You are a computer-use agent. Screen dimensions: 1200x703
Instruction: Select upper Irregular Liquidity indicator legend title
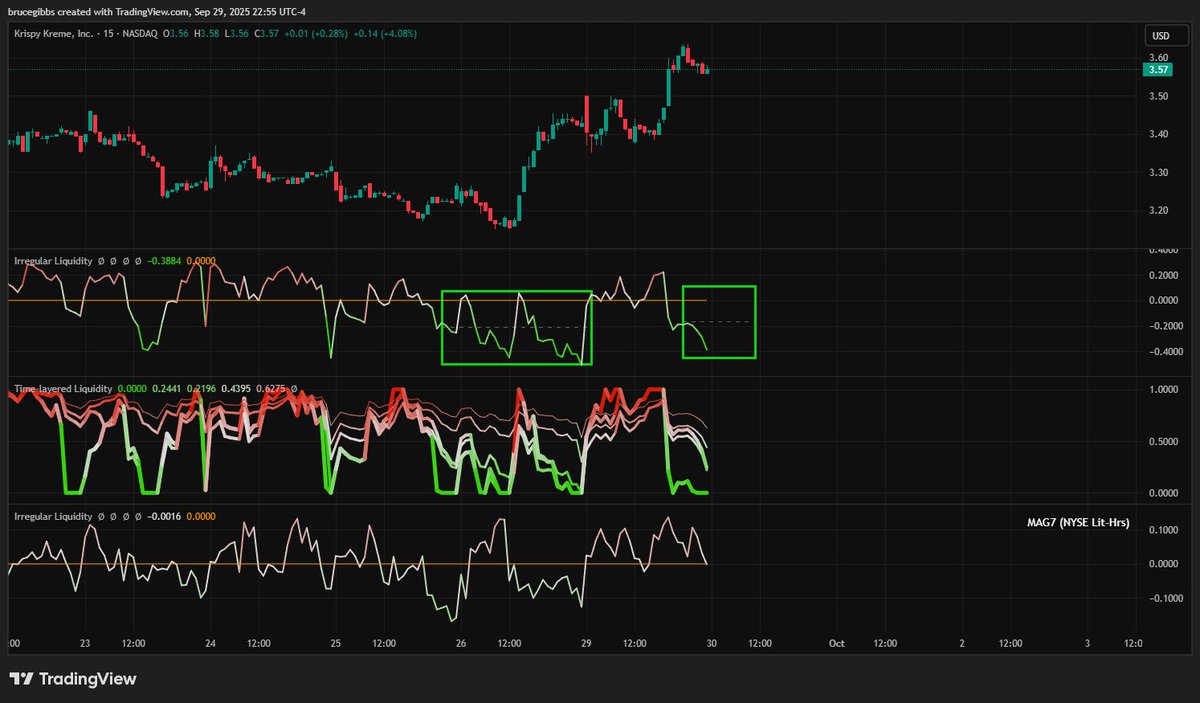(52, 261)
